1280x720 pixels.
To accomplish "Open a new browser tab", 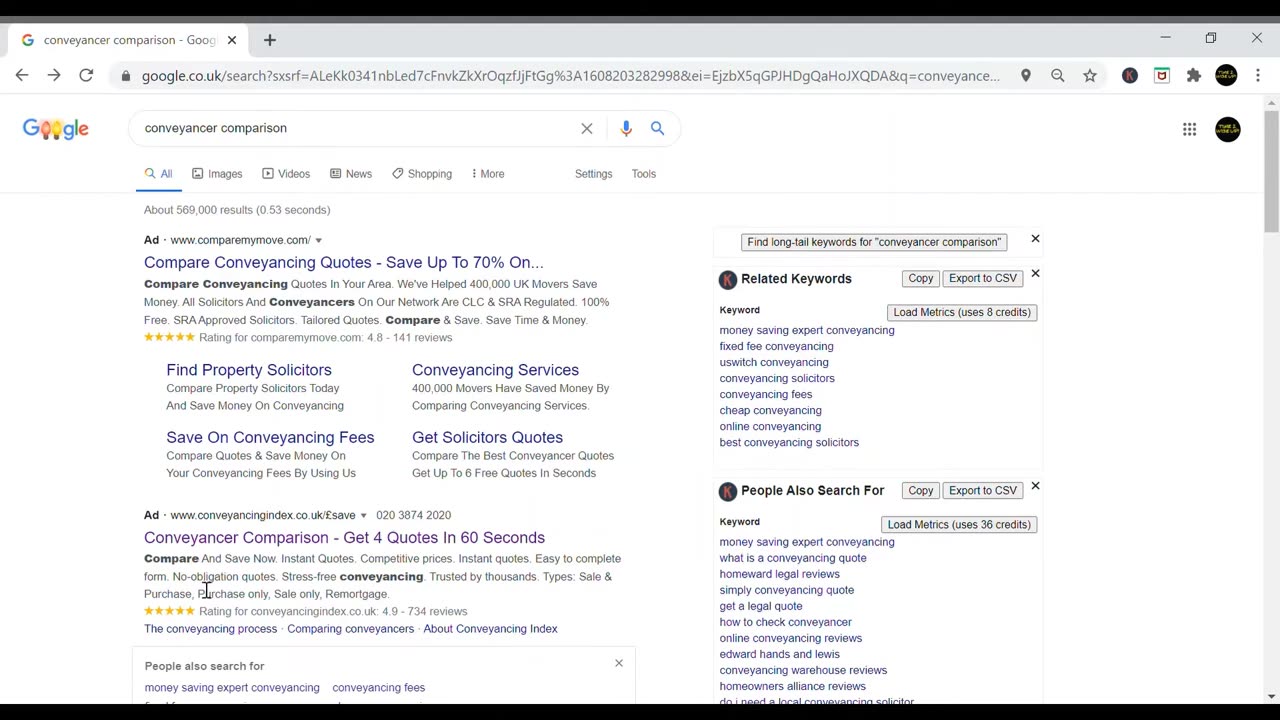I will pos(269,40).
